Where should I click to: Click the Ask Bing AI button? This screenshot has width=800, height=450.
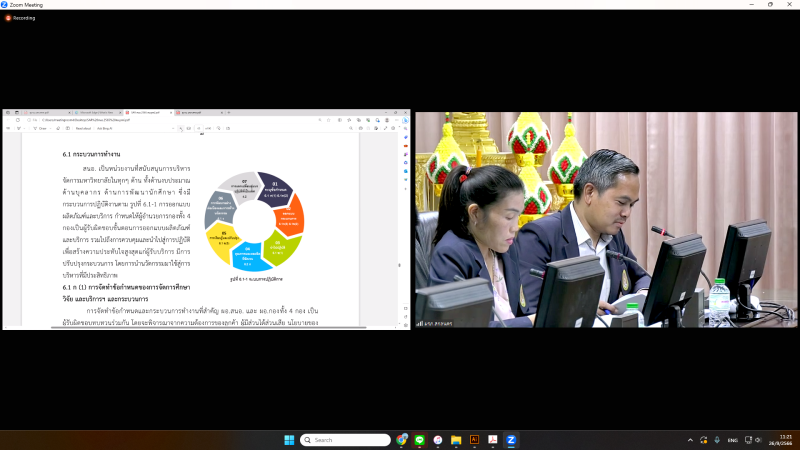click(x=102, y=128)
